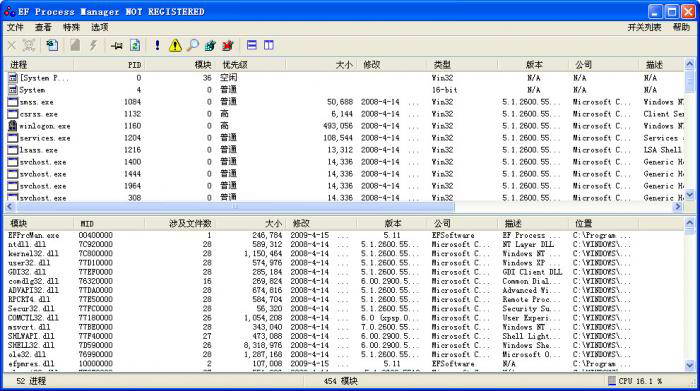Image resolution: width=700 pixels, height=391 pixels.
Task: Click the gray page toolbar icon
Action: click(x=75, y=45)
